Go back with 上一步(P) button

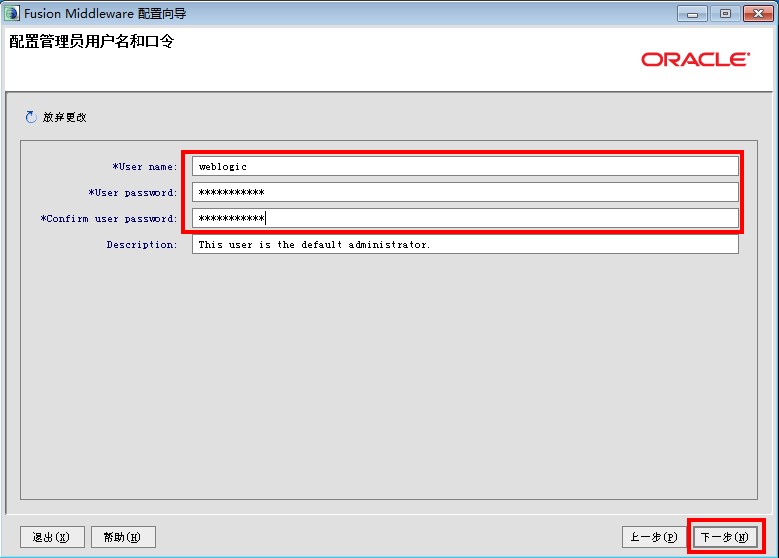tap(654, 537)
